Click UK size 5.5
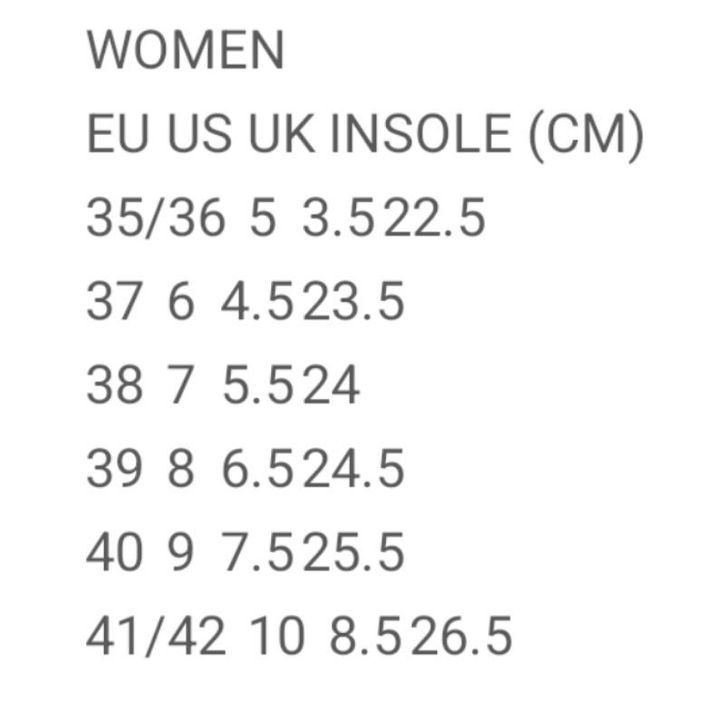Screen dimensions: 726x726 (x=258, y=386)
